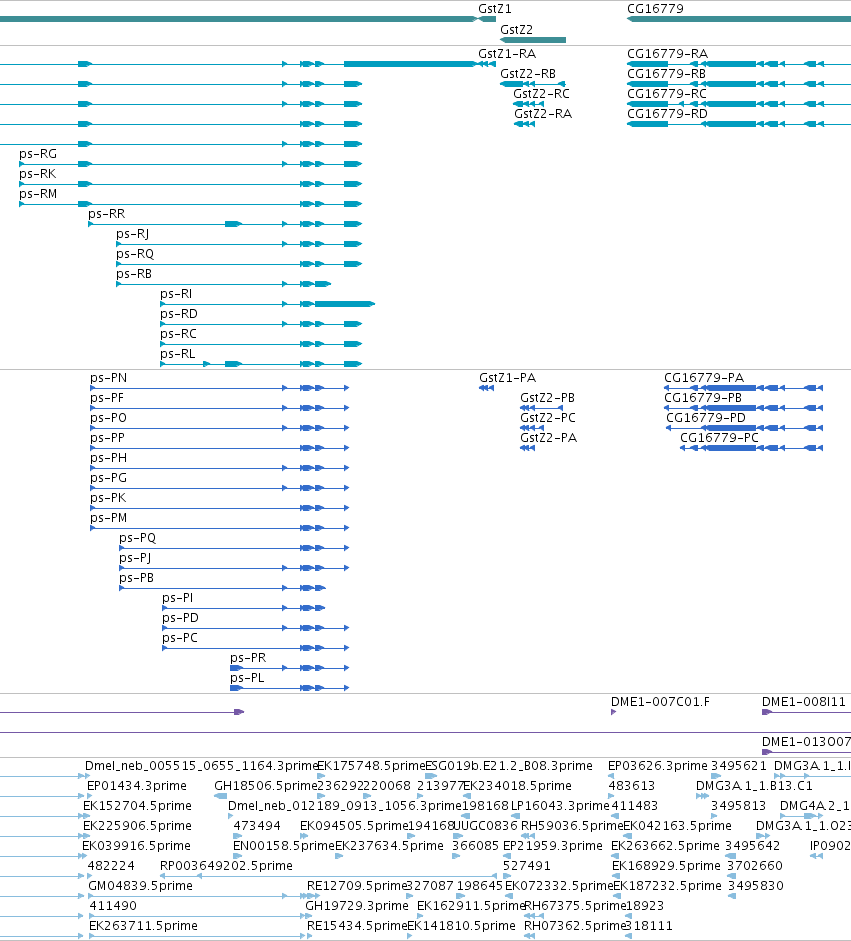The image size is (851, 941).
Task: Select the GstZ1 gene label
Action: (495, 9)
